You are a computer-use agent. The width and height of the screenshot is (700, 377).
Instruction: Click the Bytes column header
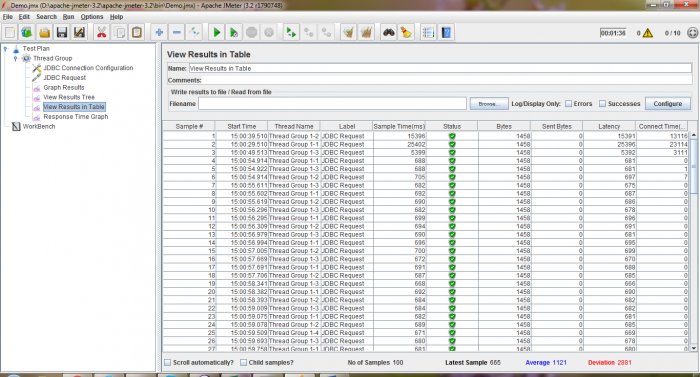click(504, 126)
